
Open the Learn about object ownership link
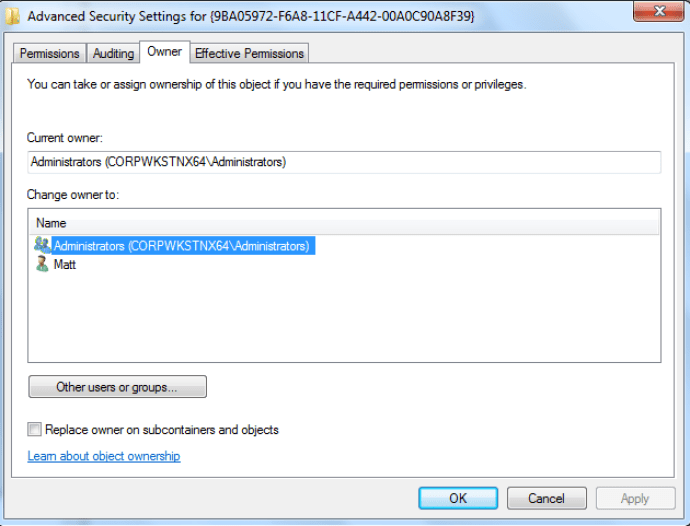pyautogui.click(x=104, y=456)
